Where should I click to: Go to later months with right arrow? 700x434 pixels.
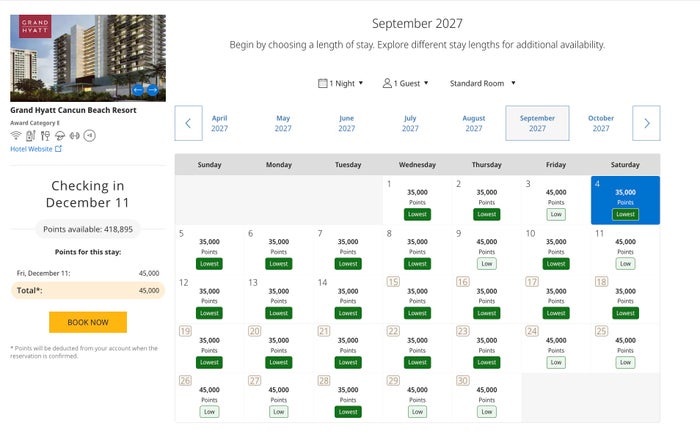[646, 123]
